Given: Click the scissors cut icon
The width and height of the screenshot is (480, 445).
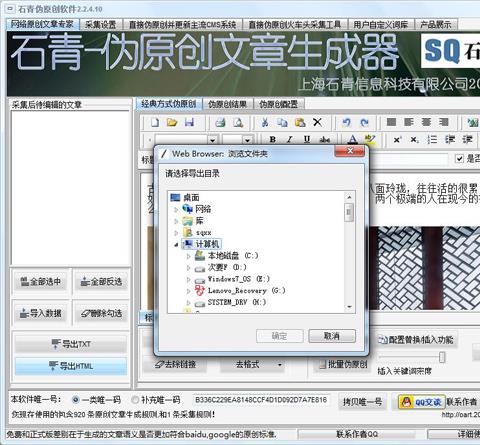Looking at the screenshot, I should click(265, 122).
